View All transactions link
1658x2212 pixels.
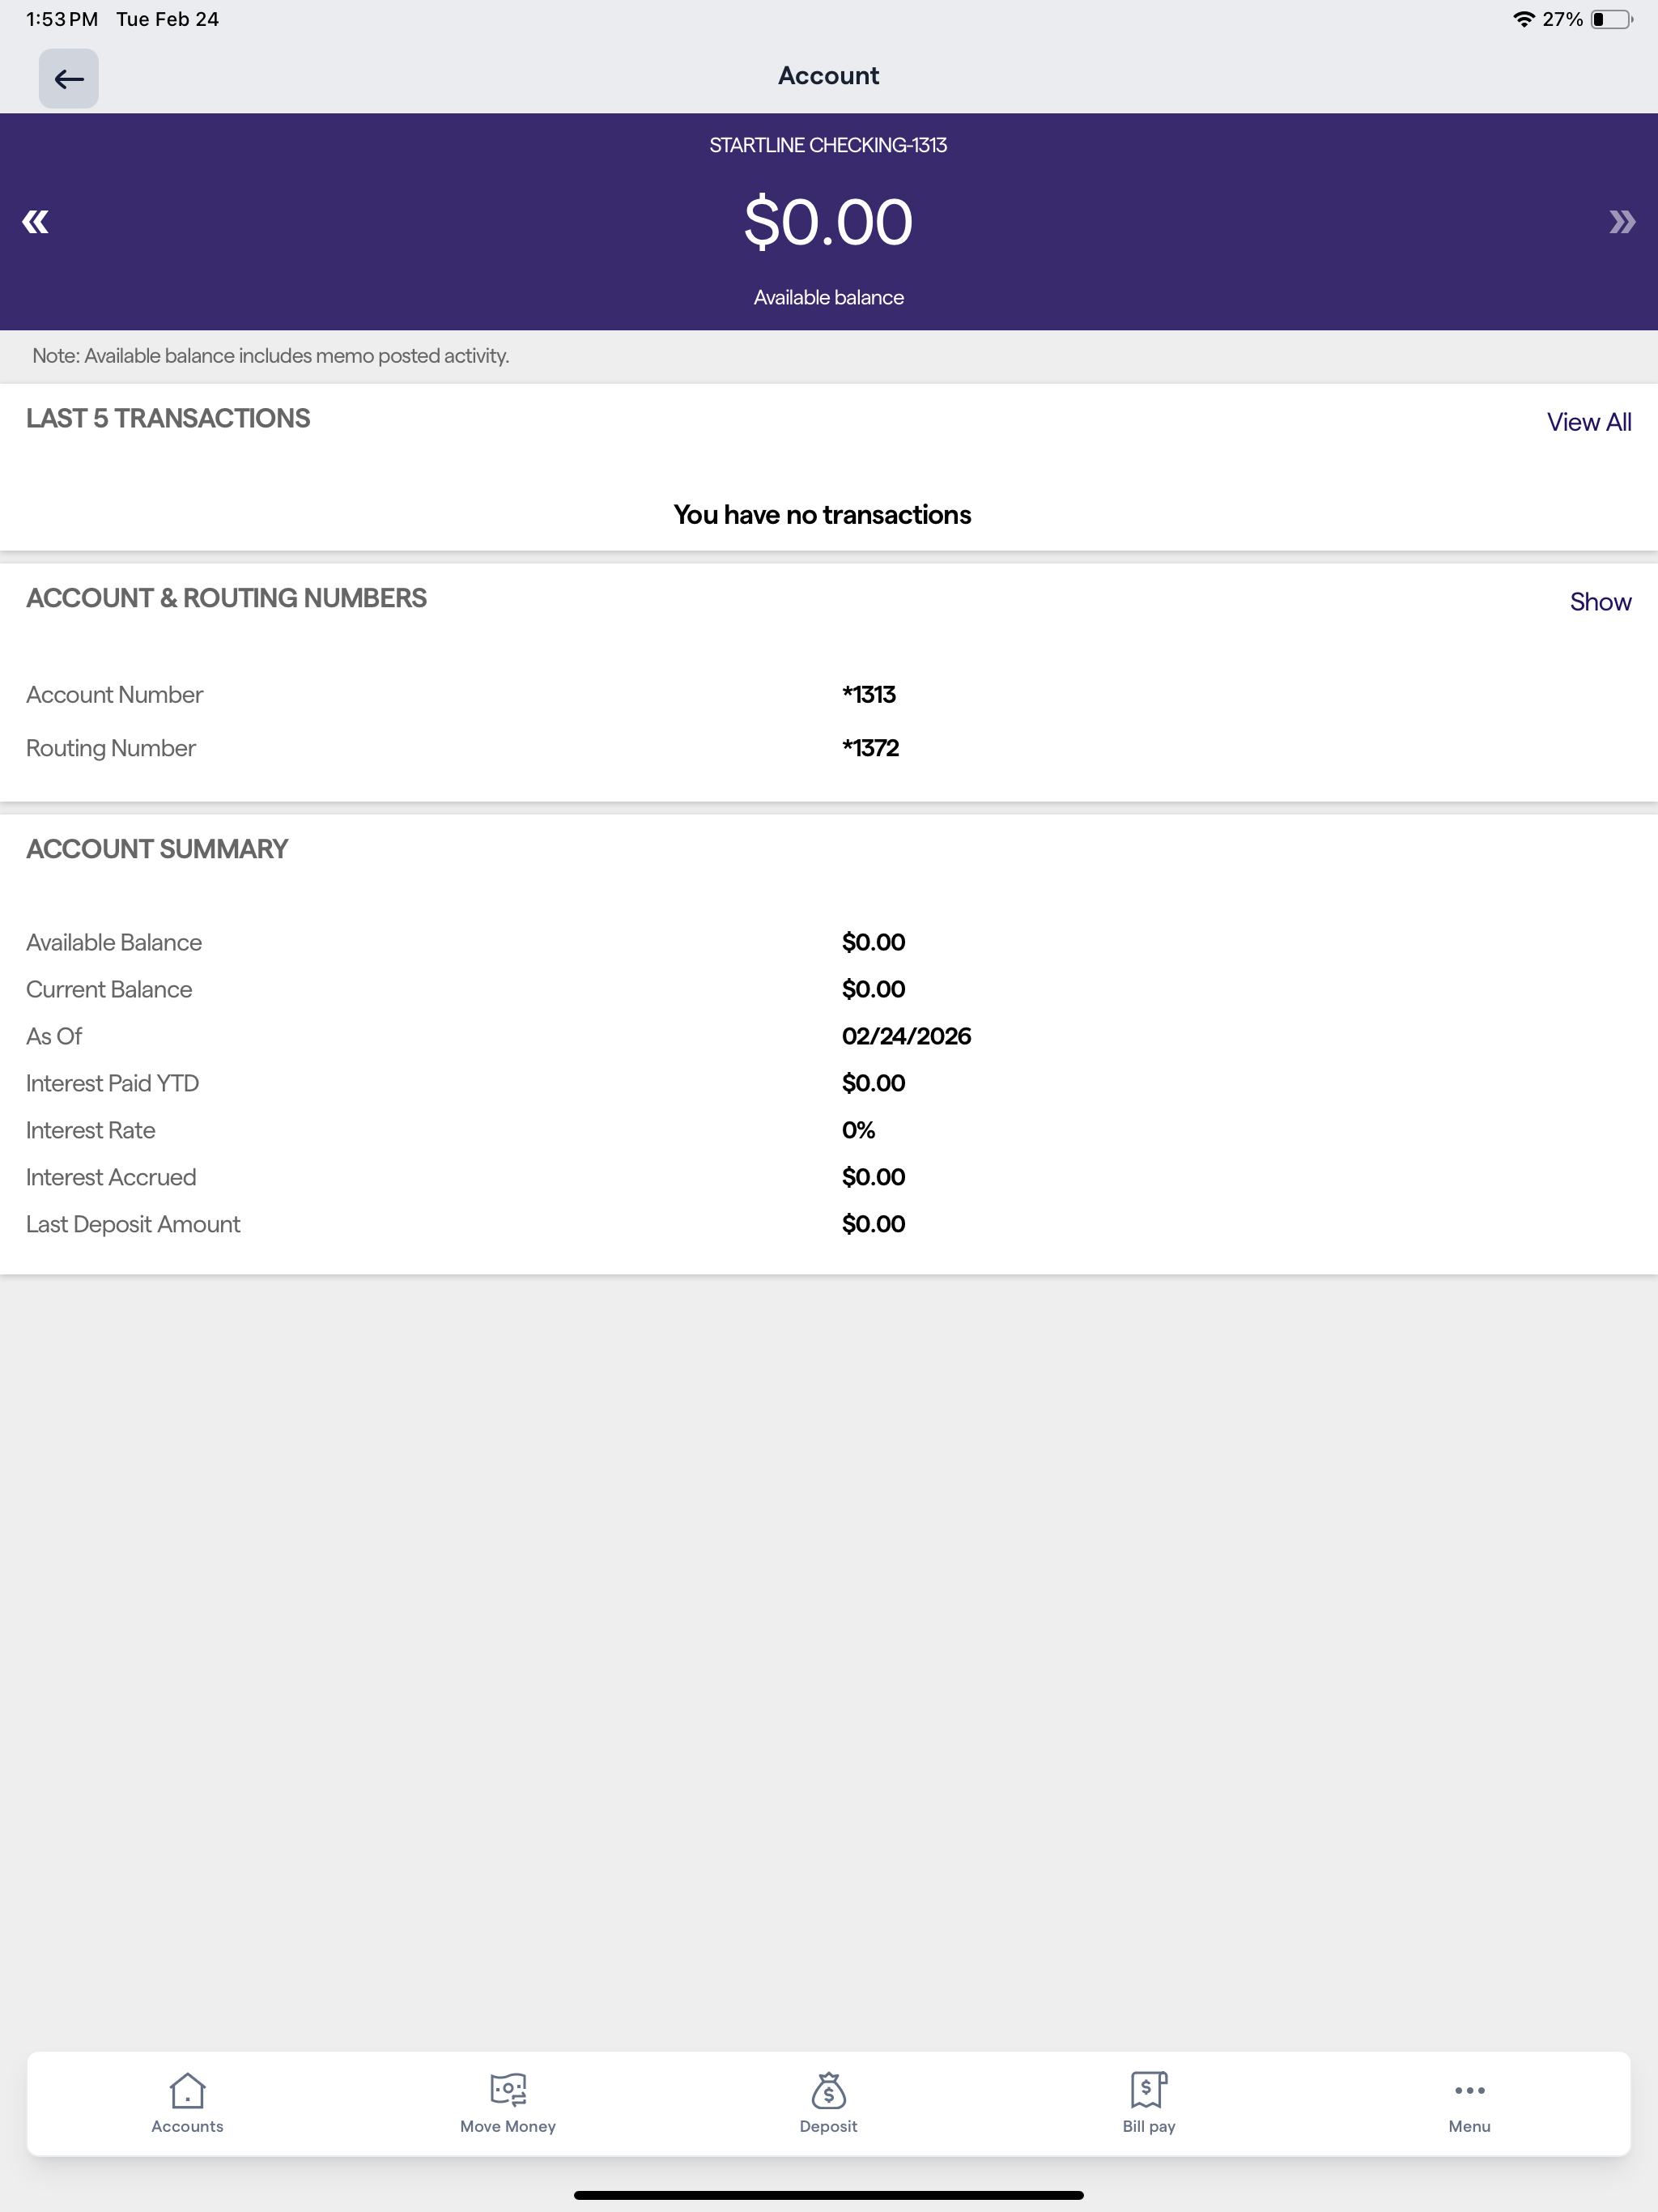1589,422
